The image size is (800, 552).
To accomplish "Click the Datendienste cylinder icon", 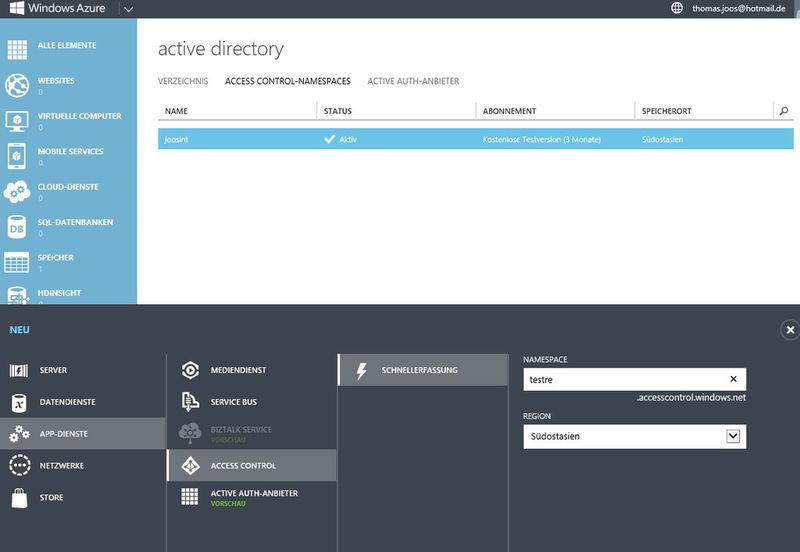I will click(19, 403).
